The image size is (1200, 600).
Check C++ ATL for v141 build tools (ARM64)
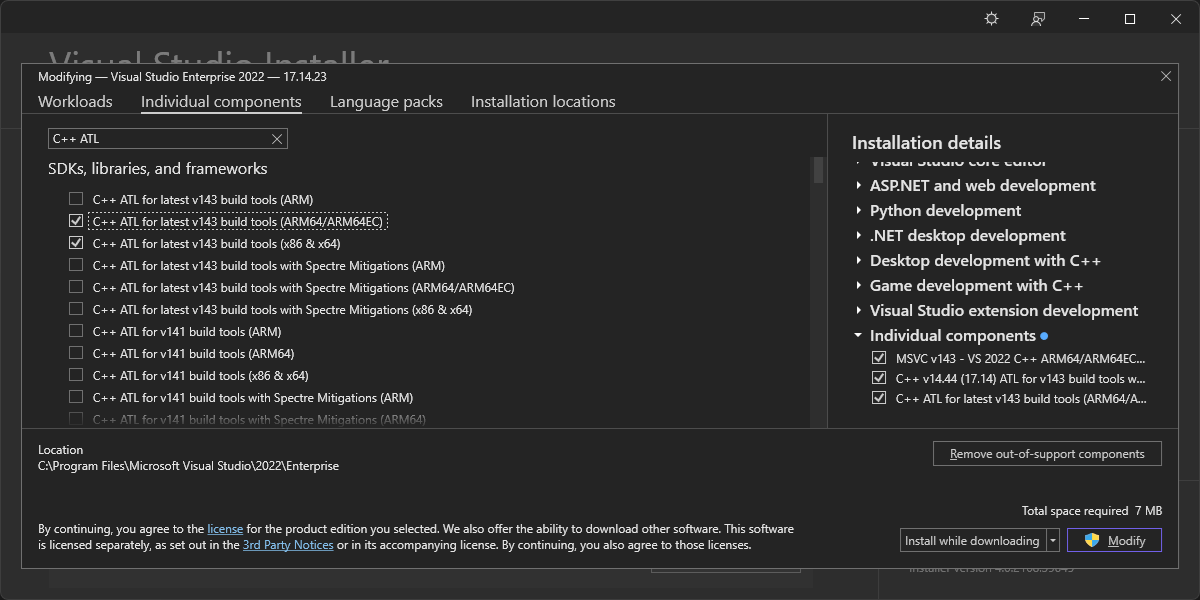[76, 353]
